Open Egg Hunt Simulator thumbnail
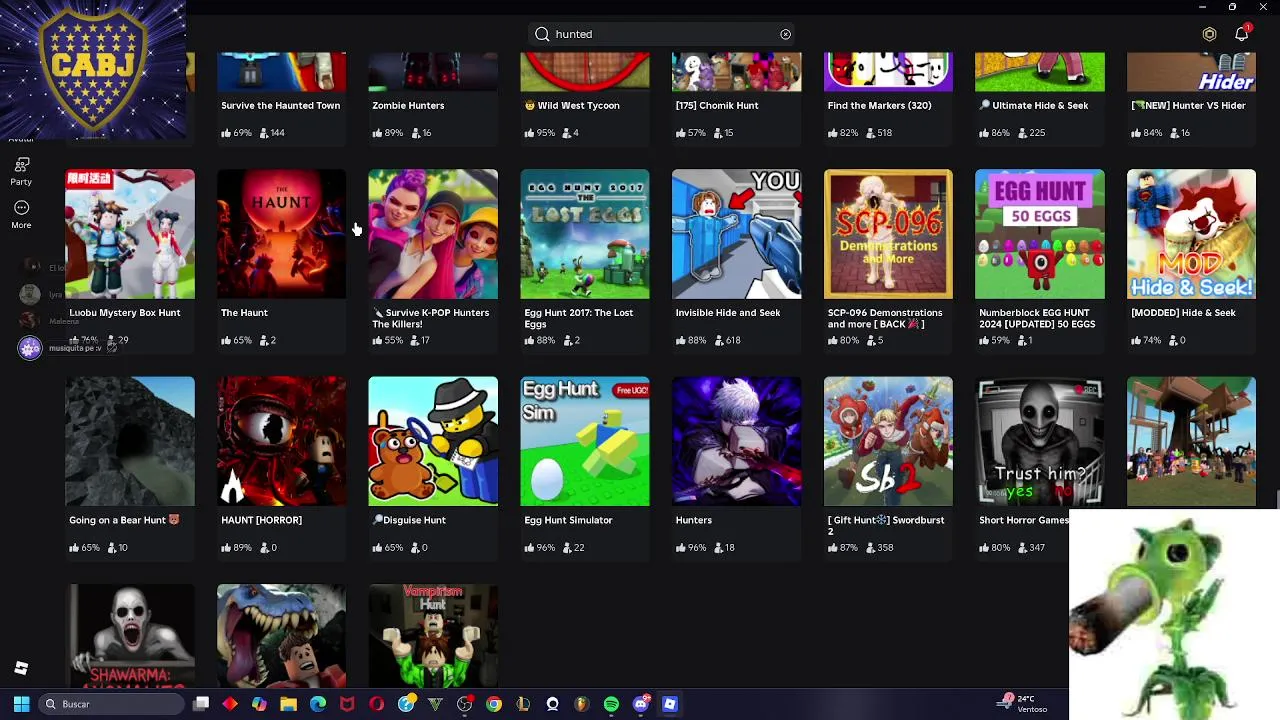The width and height of the screenshot is (1280, 720). pyautogui.click(x=585, y=441)
